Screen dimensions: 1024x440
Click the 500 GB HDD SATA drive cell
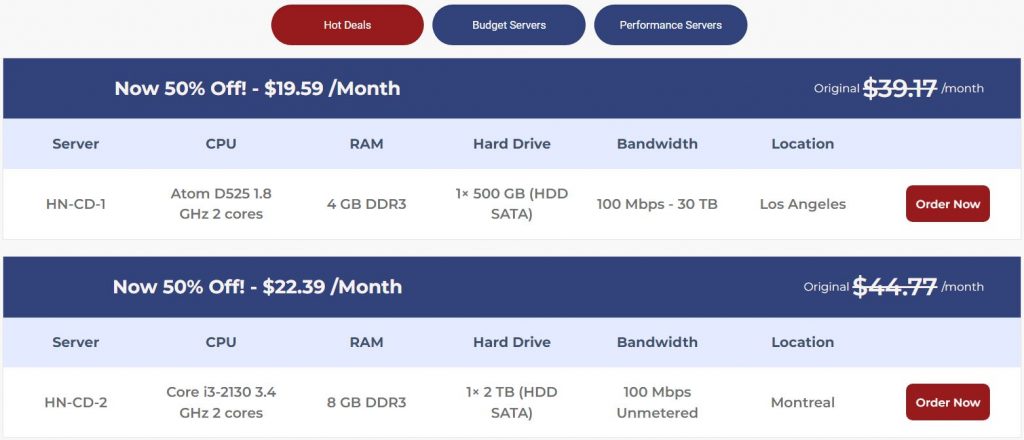point(512,204)
